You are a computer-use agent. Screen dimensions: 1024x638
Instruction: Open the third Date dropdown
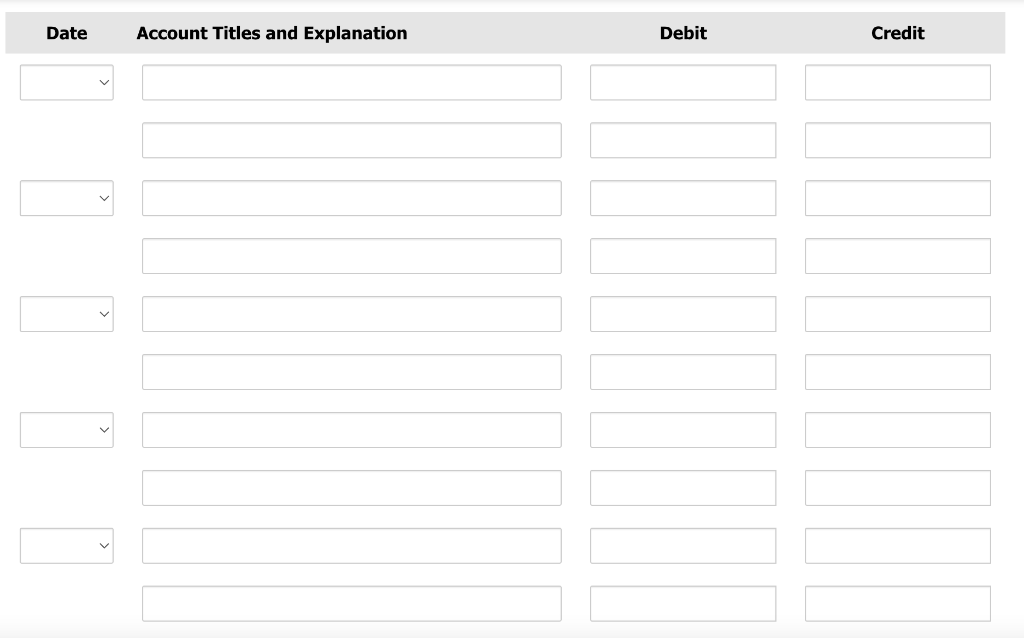pyautogui.click(x=66, y=313)
